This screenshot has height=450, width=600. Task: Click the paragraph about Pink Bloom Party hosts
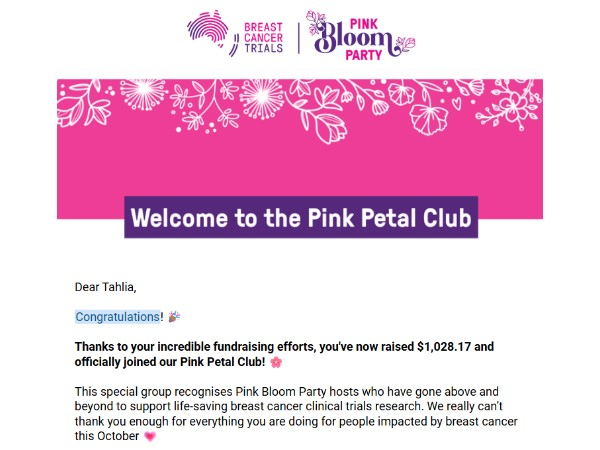coord(296,414)
